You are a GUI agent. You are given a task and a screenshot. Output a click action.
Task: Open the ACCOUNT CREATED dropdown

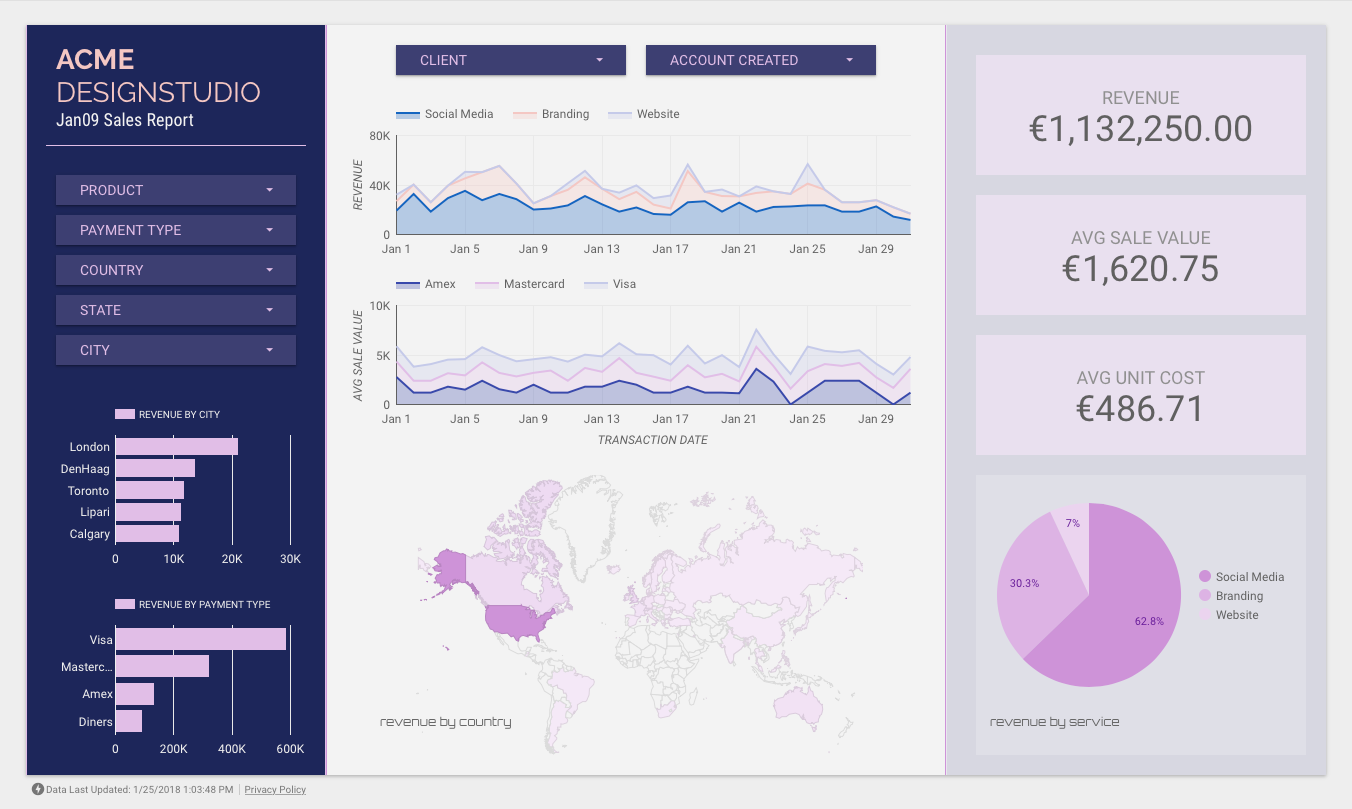(761, 60)
